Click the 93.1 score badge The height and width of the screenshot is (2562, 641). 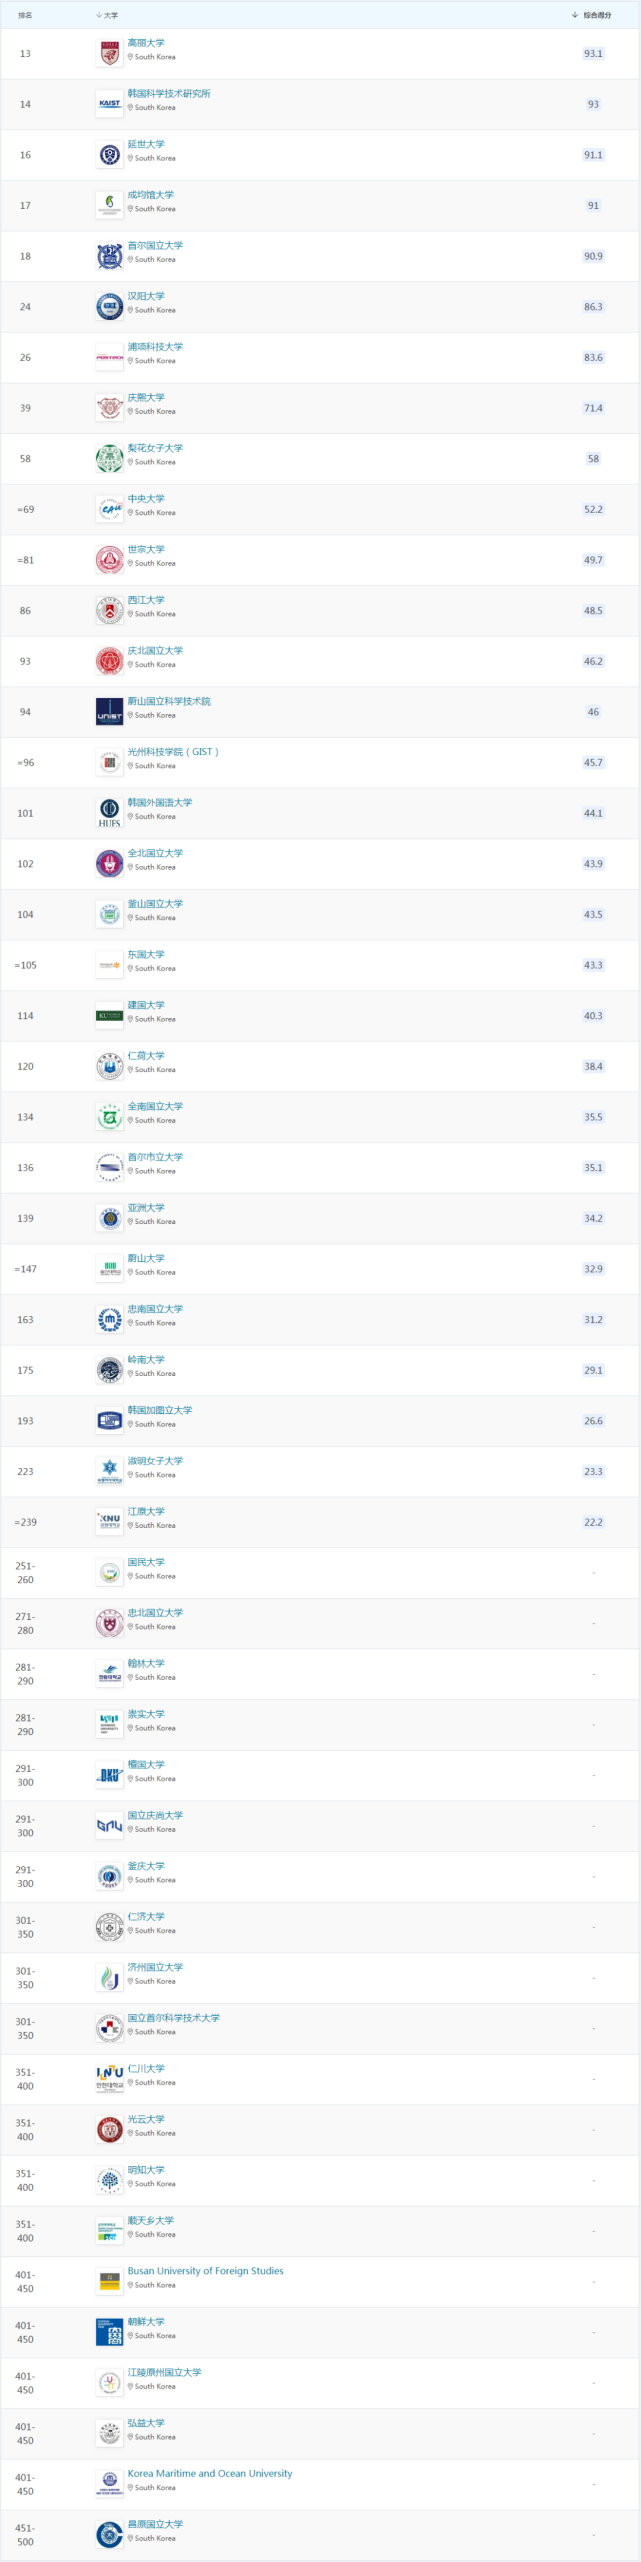pyautogui.click(x=593, y=54)
